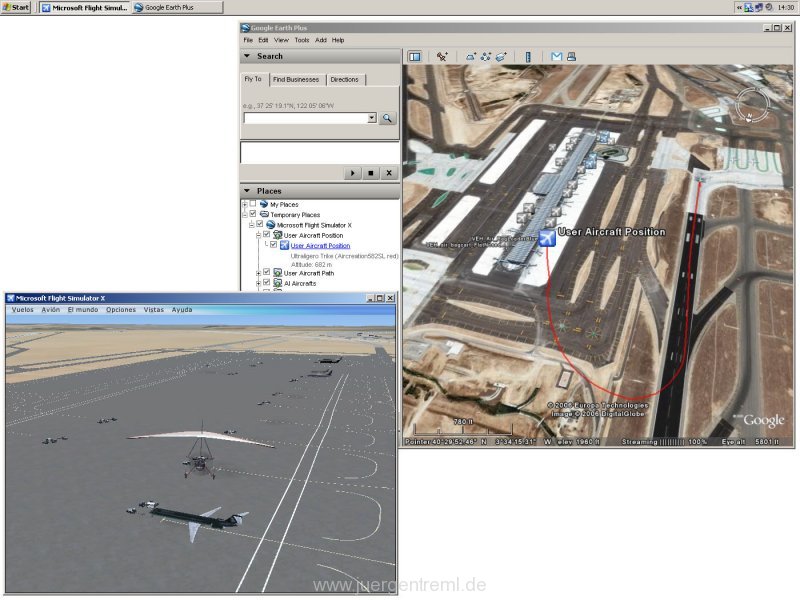Collapse the Places panel triangle
800x600 pixels.
[247, 191]
